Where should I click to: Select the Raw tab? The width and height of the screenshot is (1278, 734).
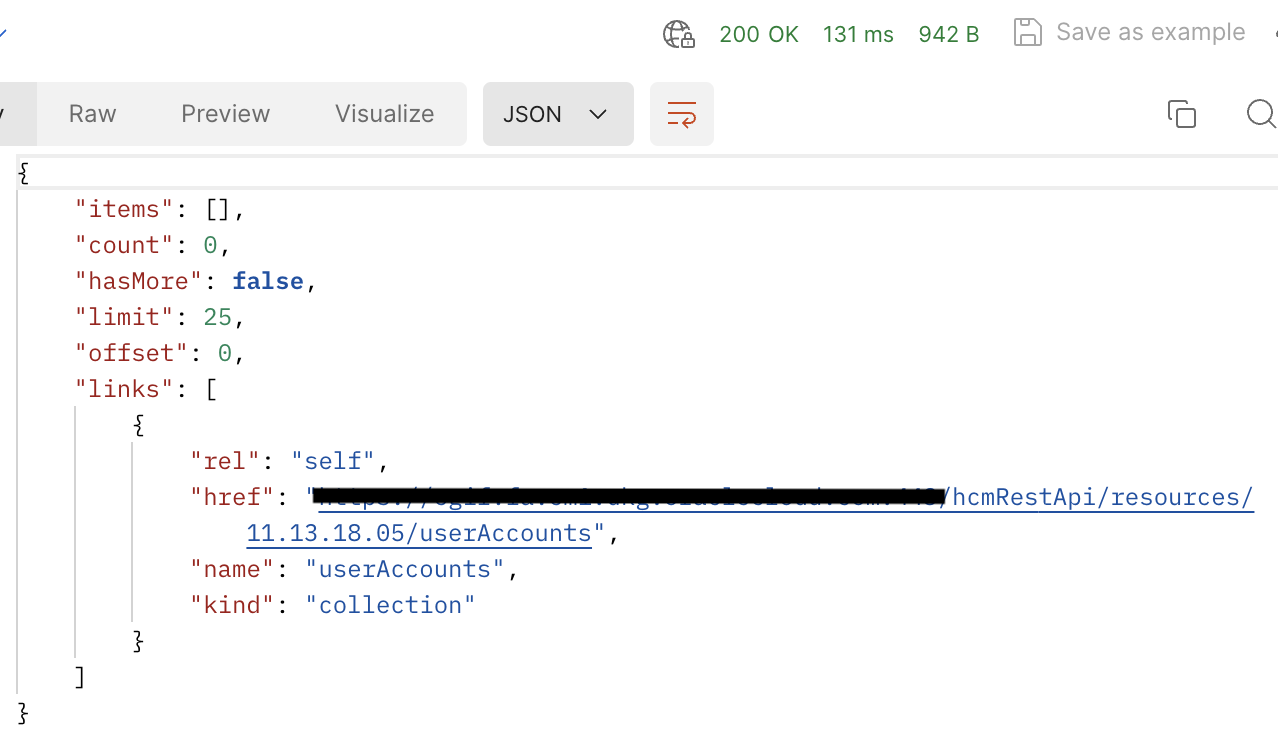[91, 113]
